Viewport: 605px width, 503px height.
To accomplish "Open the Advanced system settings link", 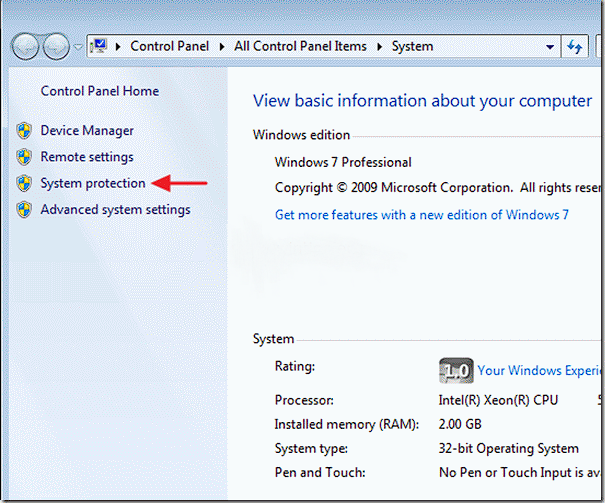I will point(115,210).
